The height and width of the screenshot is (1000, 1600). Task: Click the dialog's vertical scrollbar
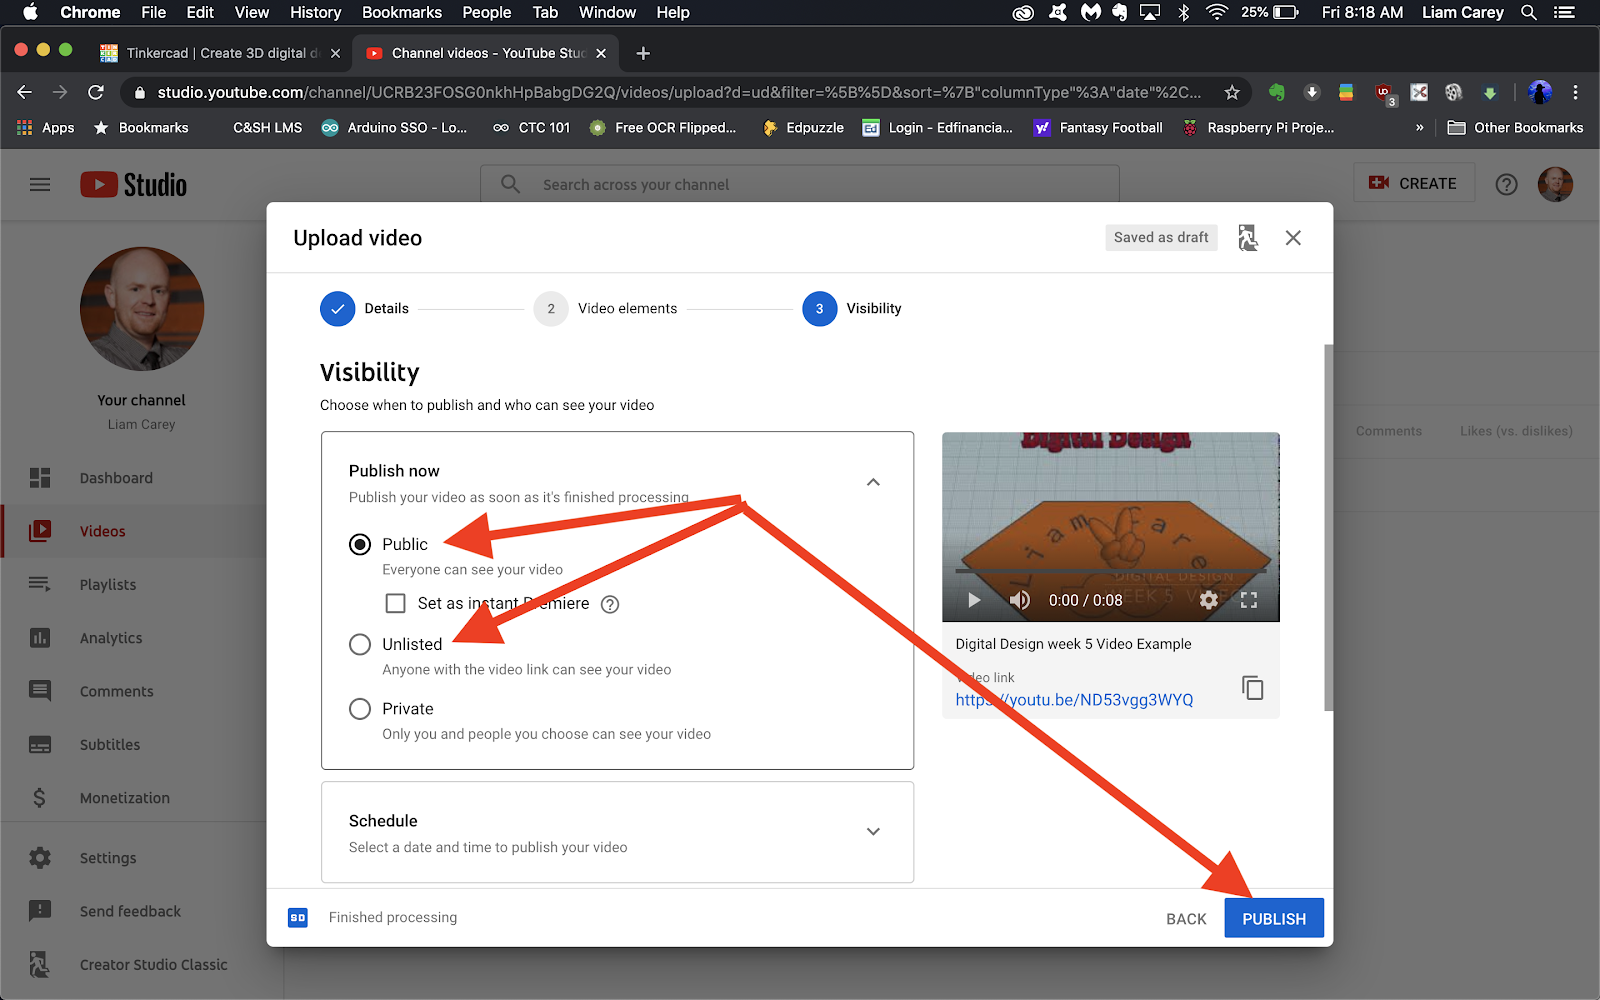click(x=1328, y=528)
